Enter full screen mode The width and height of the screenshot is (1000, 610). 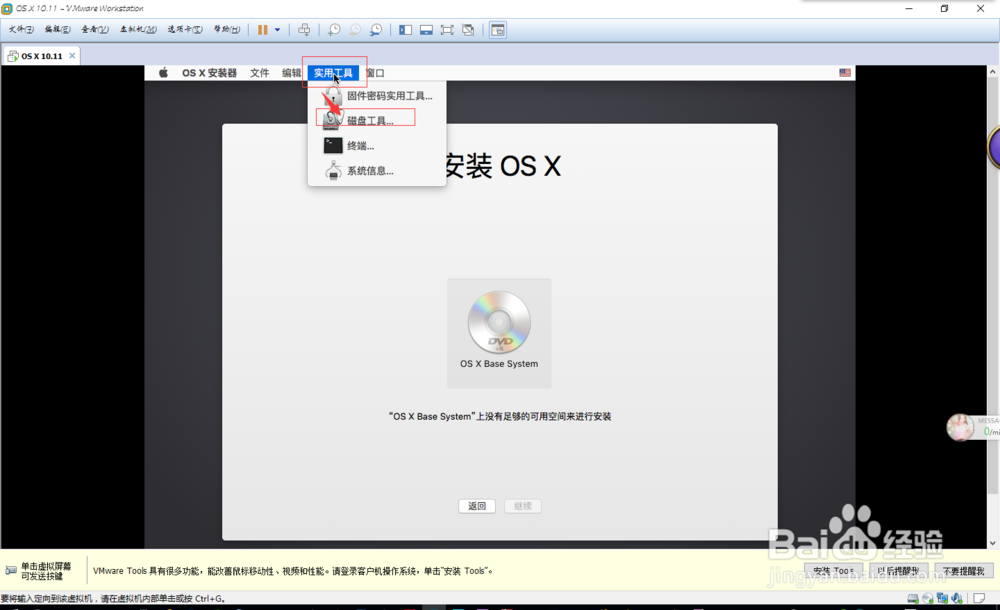[447, 30]
